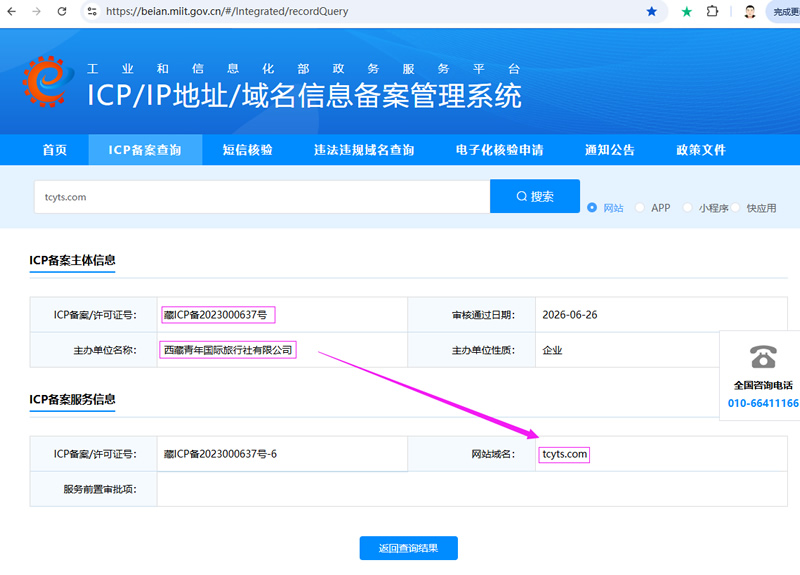Open the 违法违规域名查询 nav tab
Screen dimensions: 800x575
(364, 150)
